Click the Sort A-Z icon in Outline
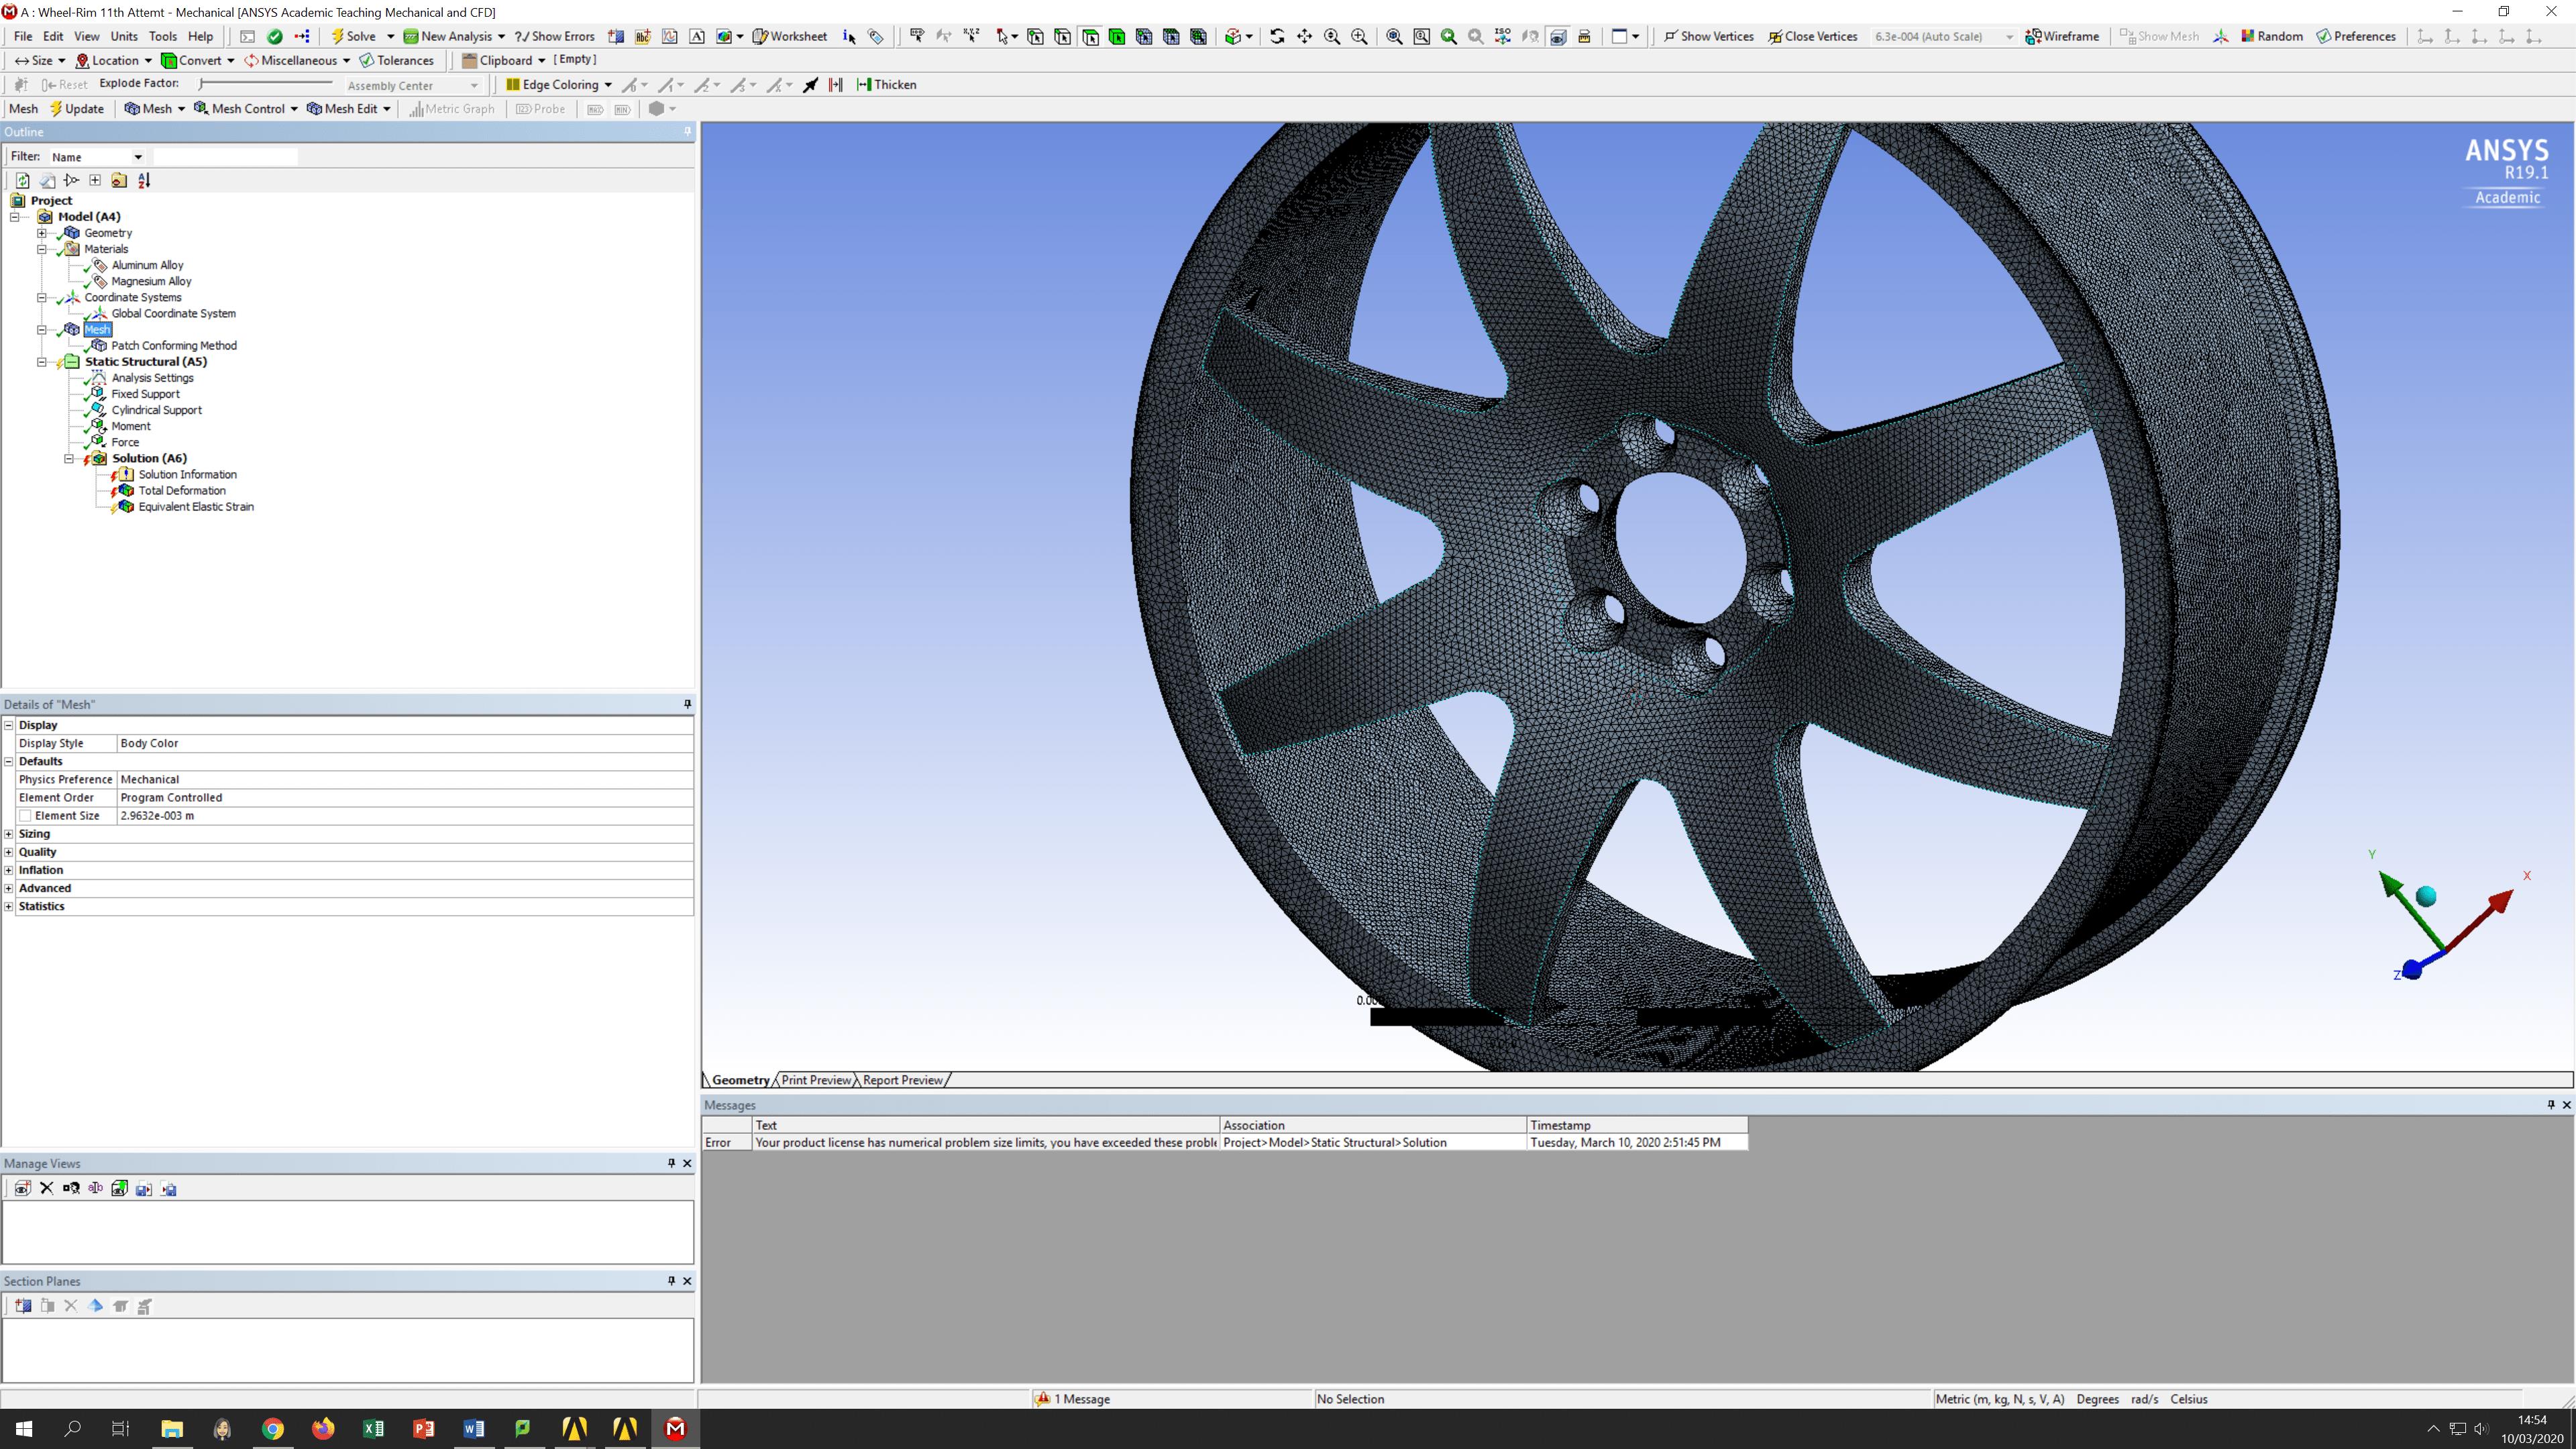 144,180
